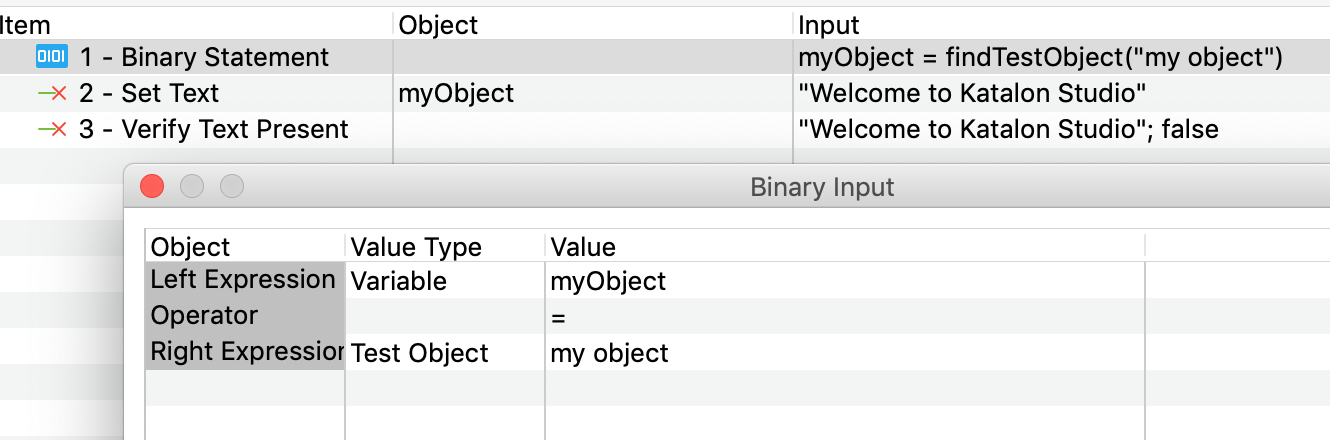The width and height of the screenshot is (1330, 440).
Task: Select the '1 - Binary Statement' step
Action: 204,58
